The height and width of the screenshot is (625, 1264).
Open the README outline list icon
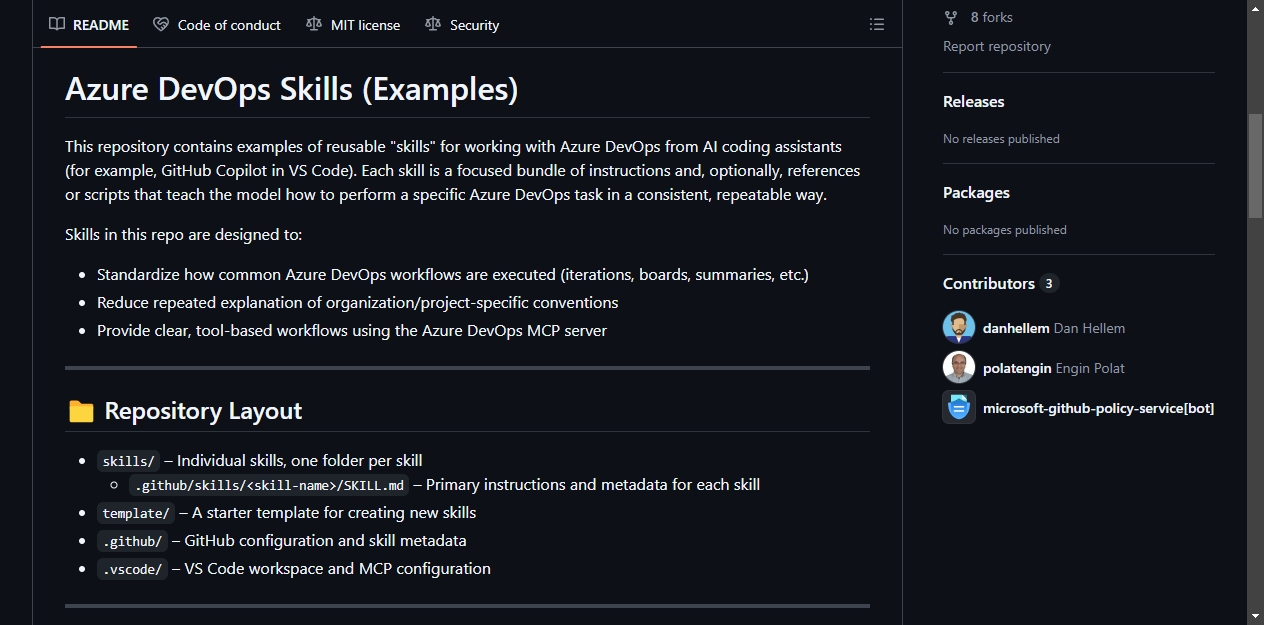(x=877, y=25)
